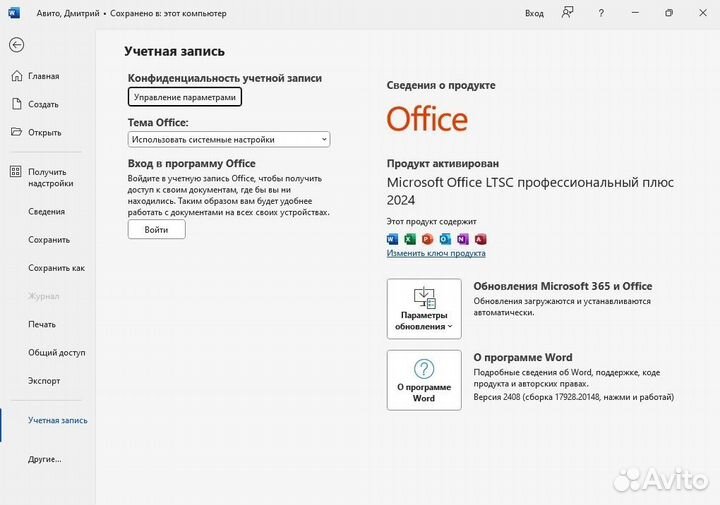Click the feedback person icon in title bar
Image resolution: width=720 pixels, height=505 pixels.
[x=568, y=13]
